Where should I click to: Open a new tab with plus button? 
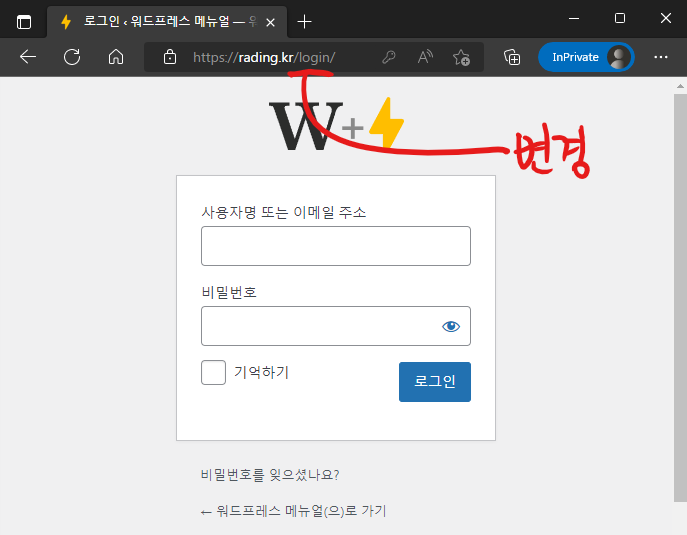pos(304,21)
